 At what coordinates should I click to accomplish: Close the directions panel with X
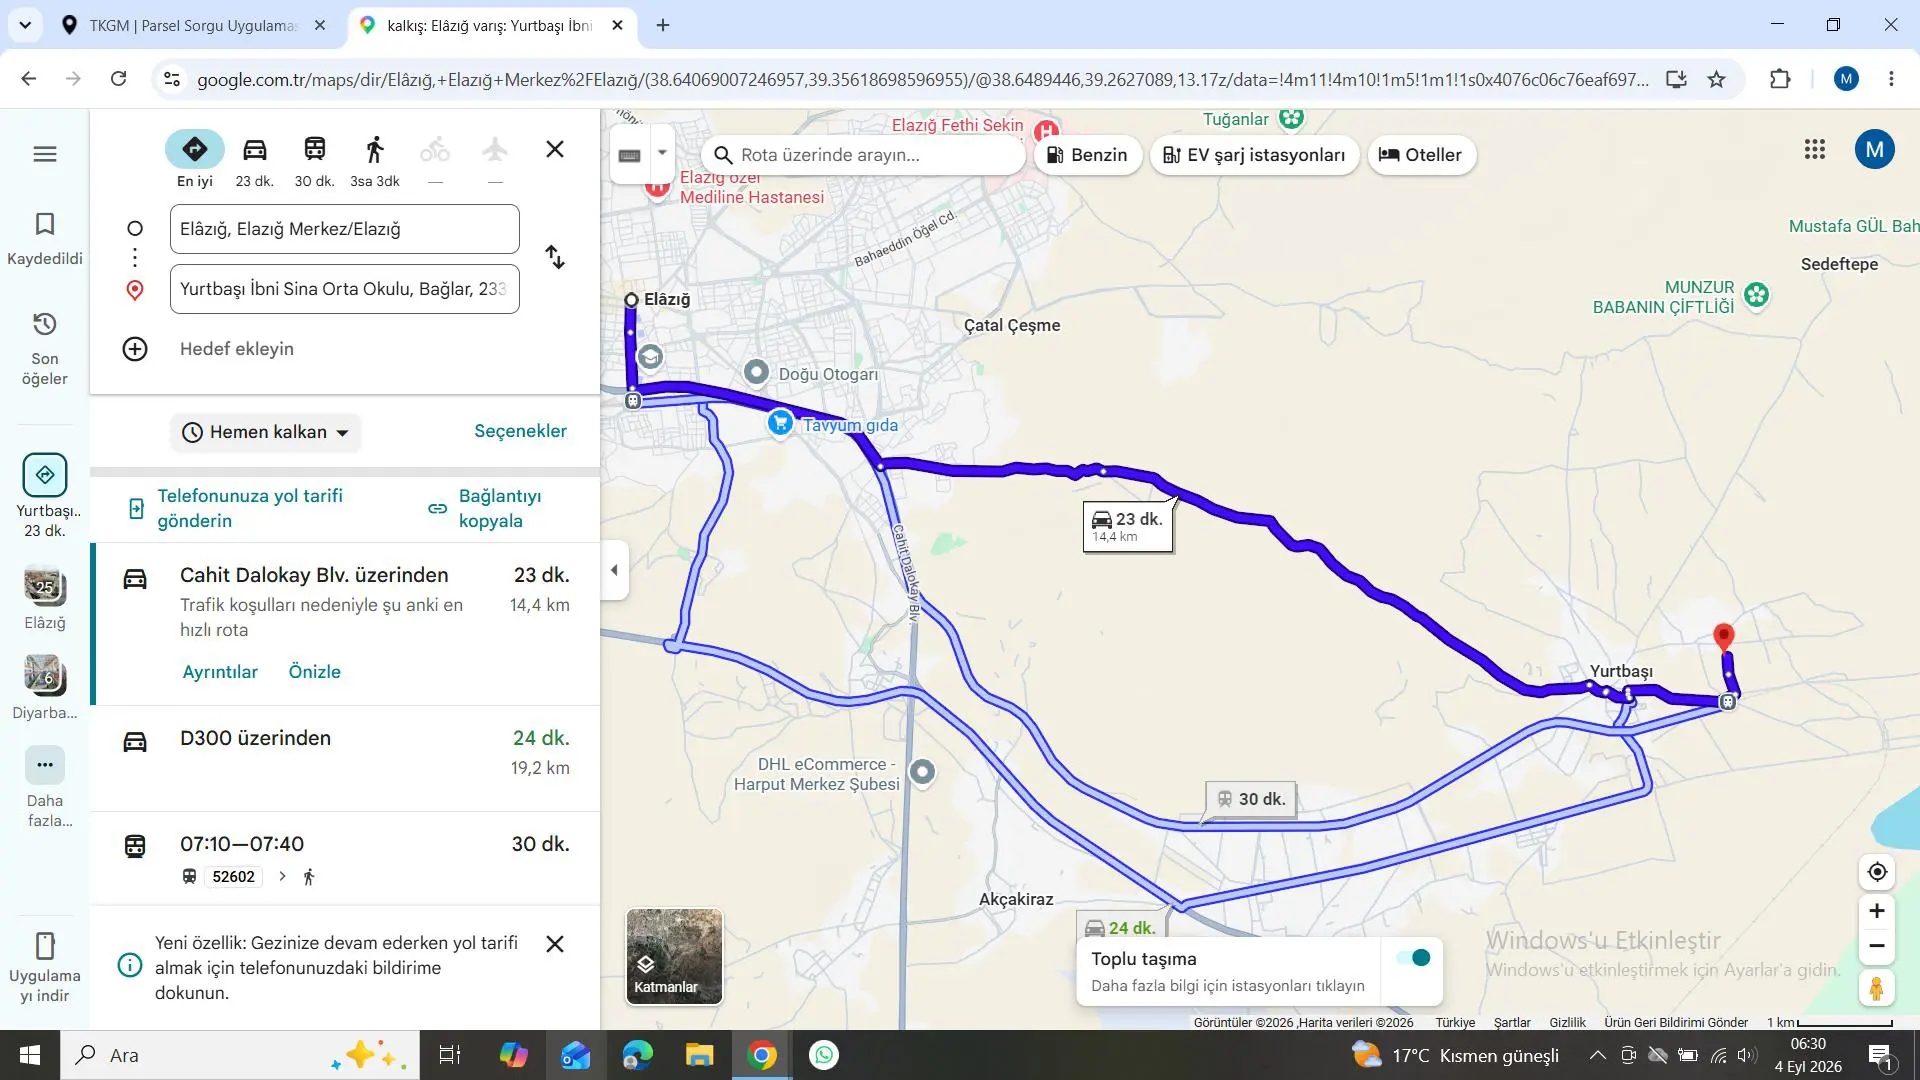pyautogui.click(x=555, y=149)
